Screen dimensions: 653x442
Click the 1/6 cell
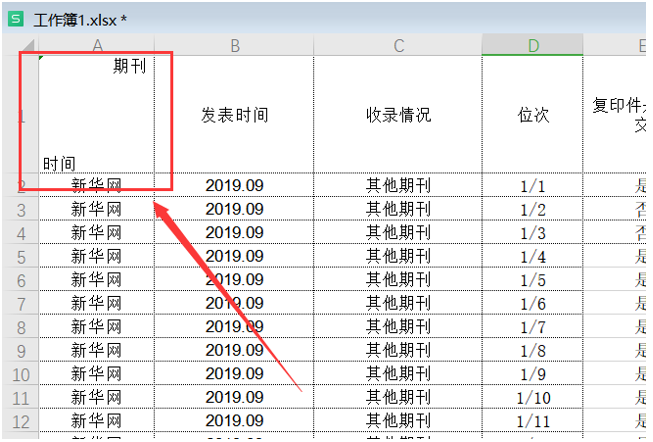[533, 303]
